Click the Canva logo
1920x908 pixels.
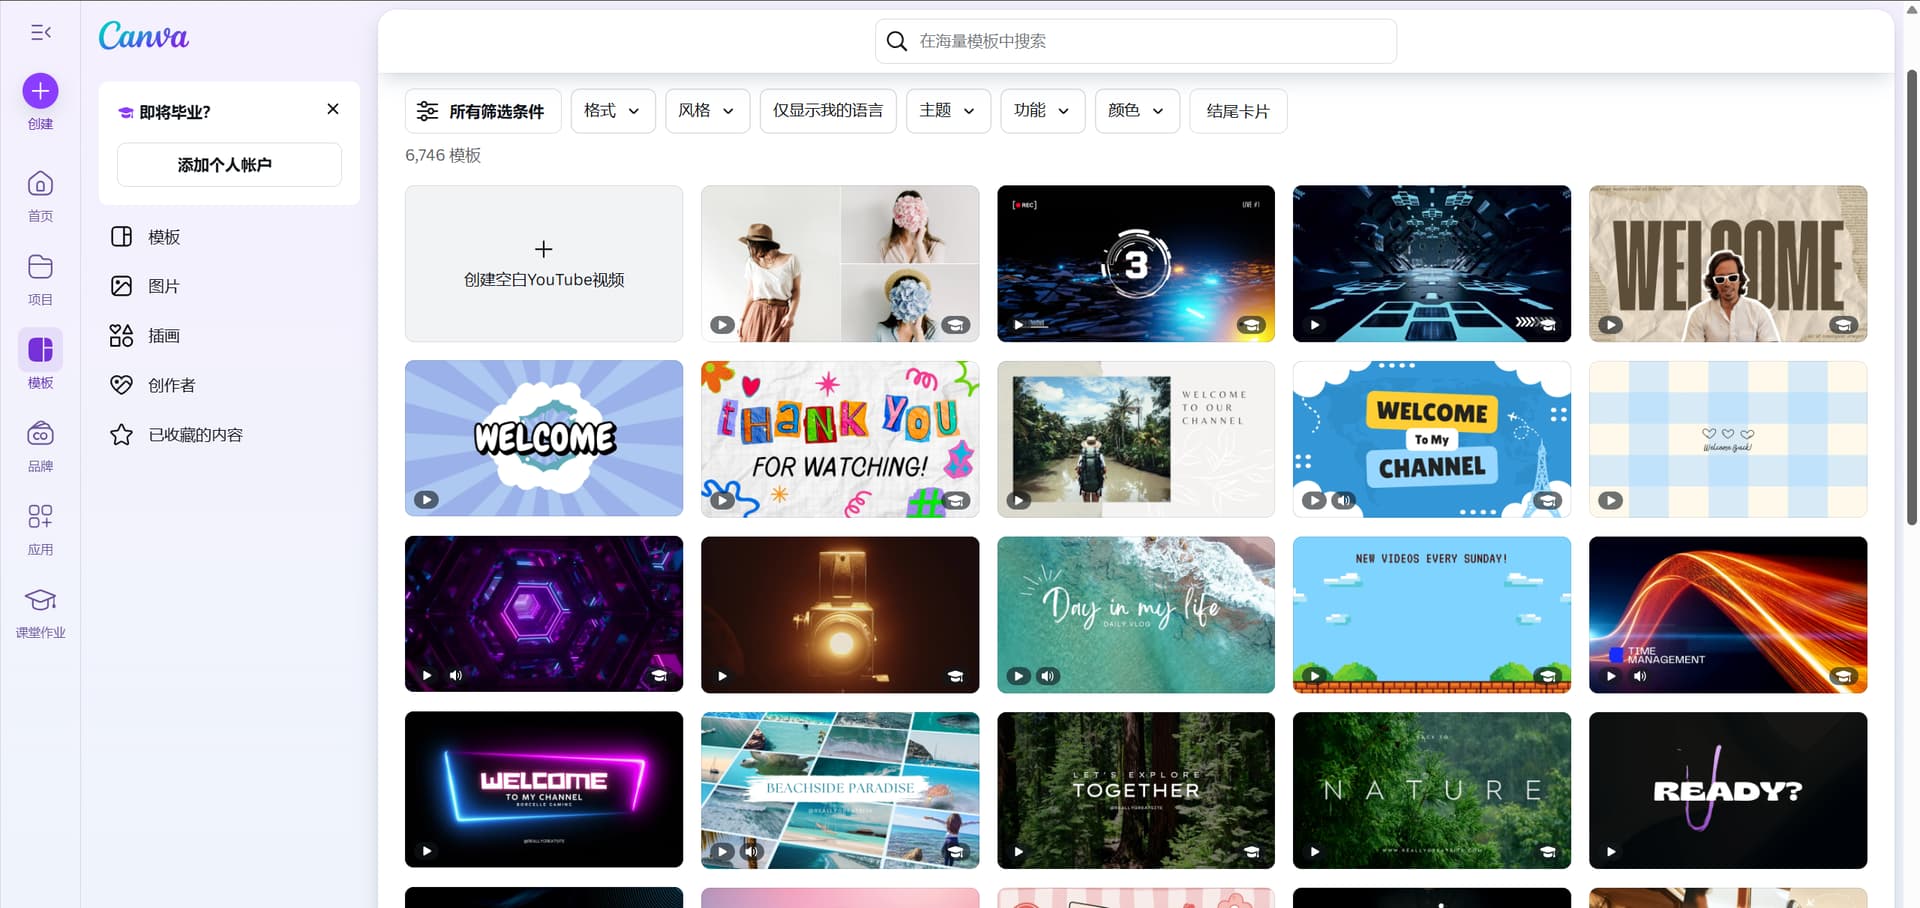[143, 36]
